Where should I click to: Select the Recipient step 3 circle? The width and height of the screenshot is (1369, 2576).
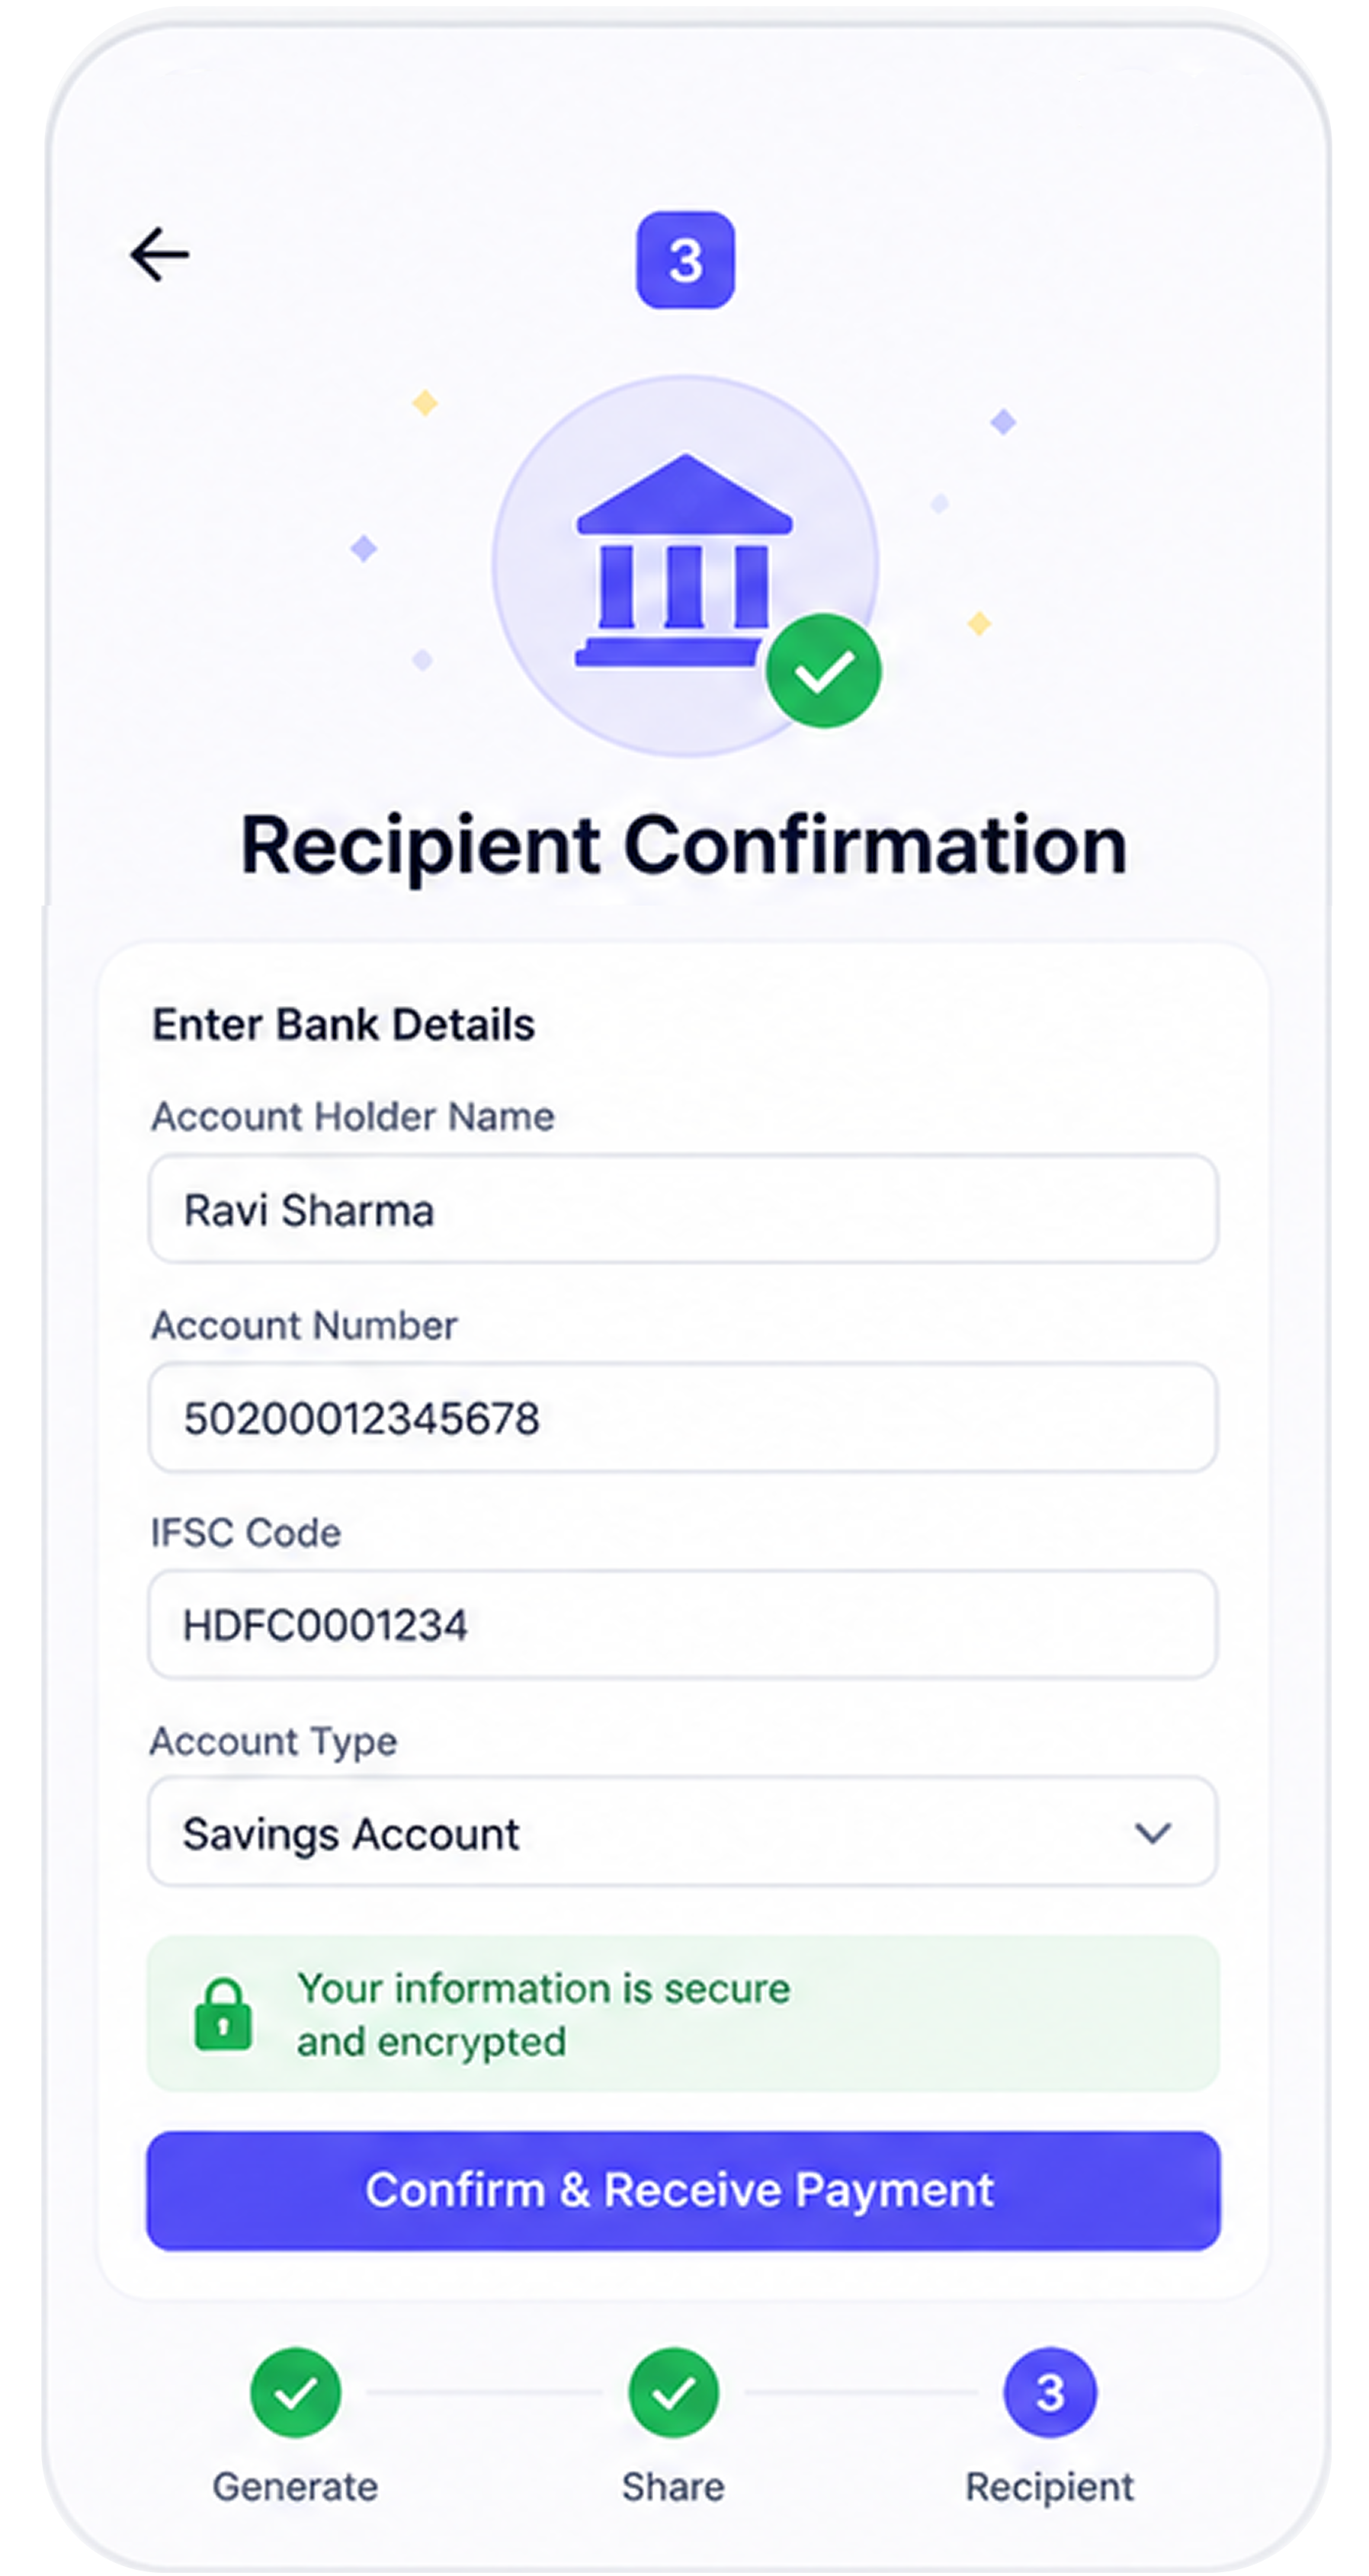click(x=1050, y=2393)
